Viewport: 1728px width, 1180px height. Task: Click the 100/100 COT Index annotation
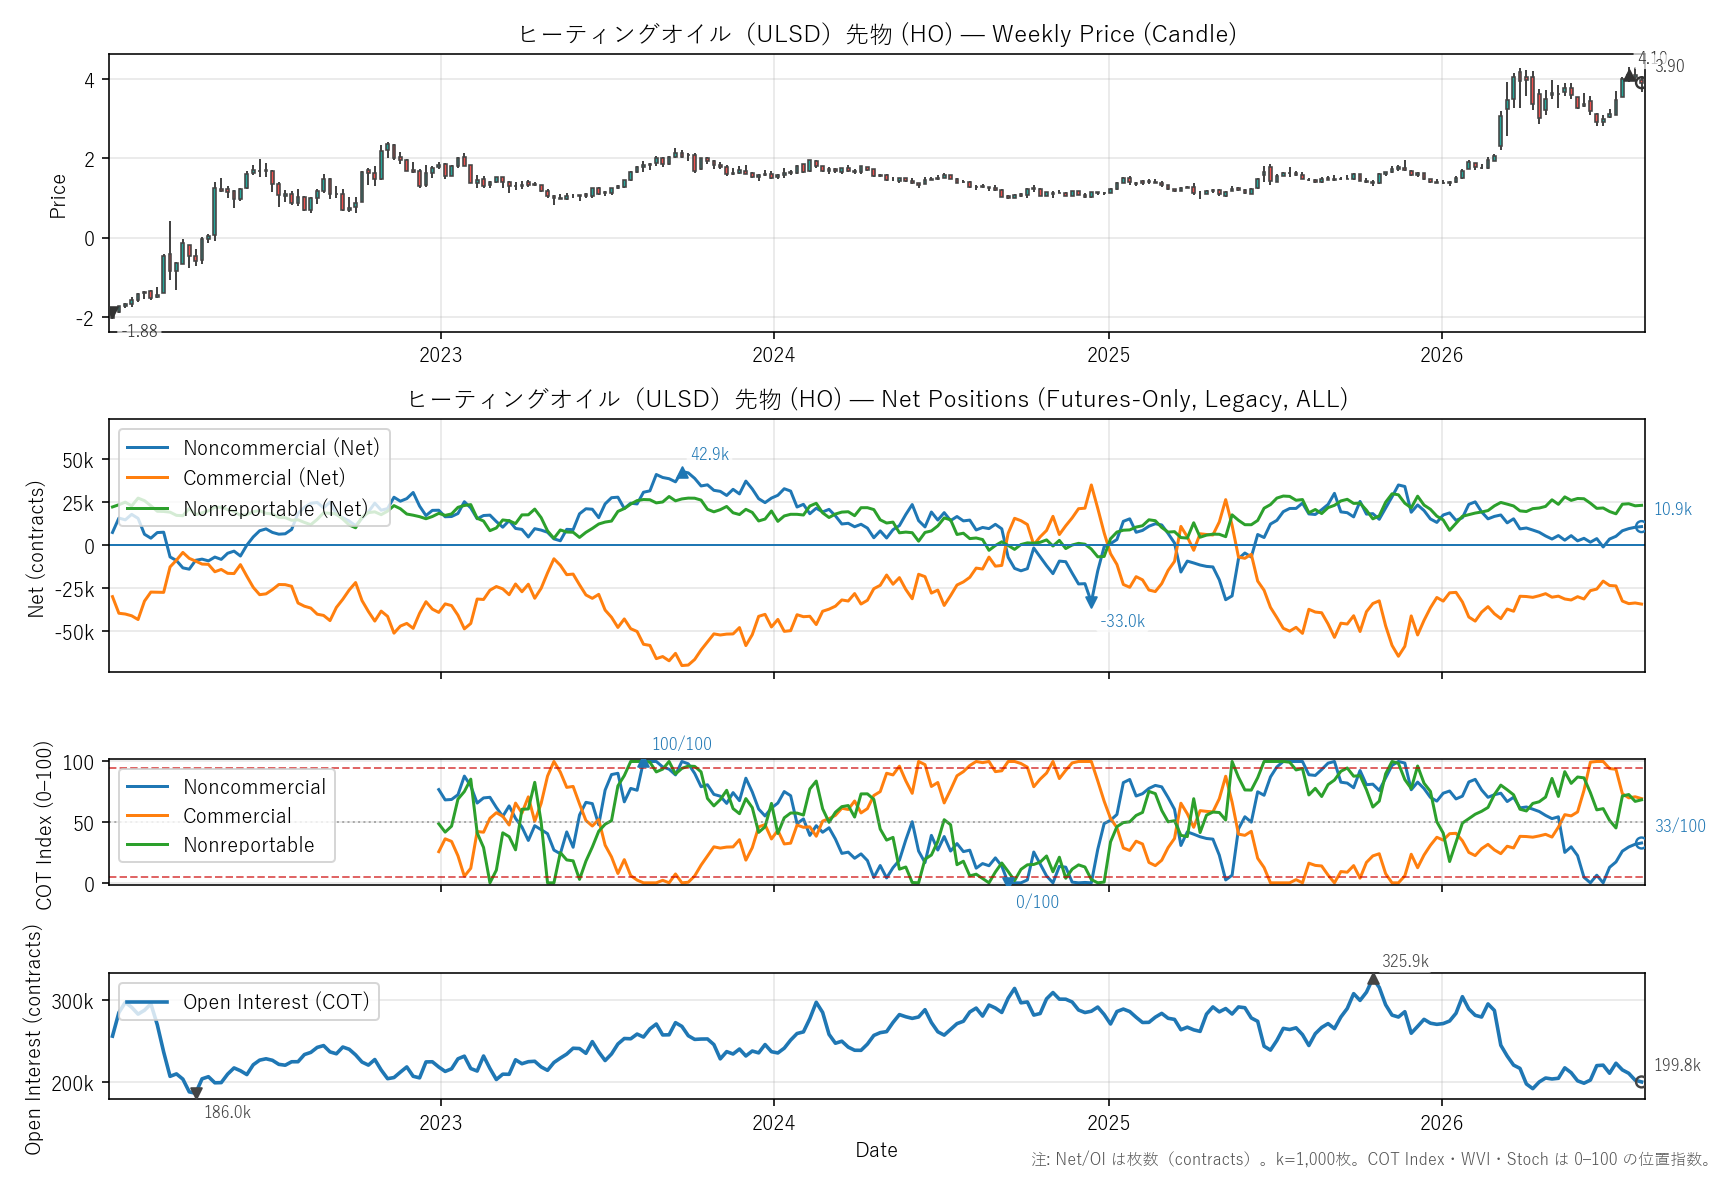click(682, 744)
